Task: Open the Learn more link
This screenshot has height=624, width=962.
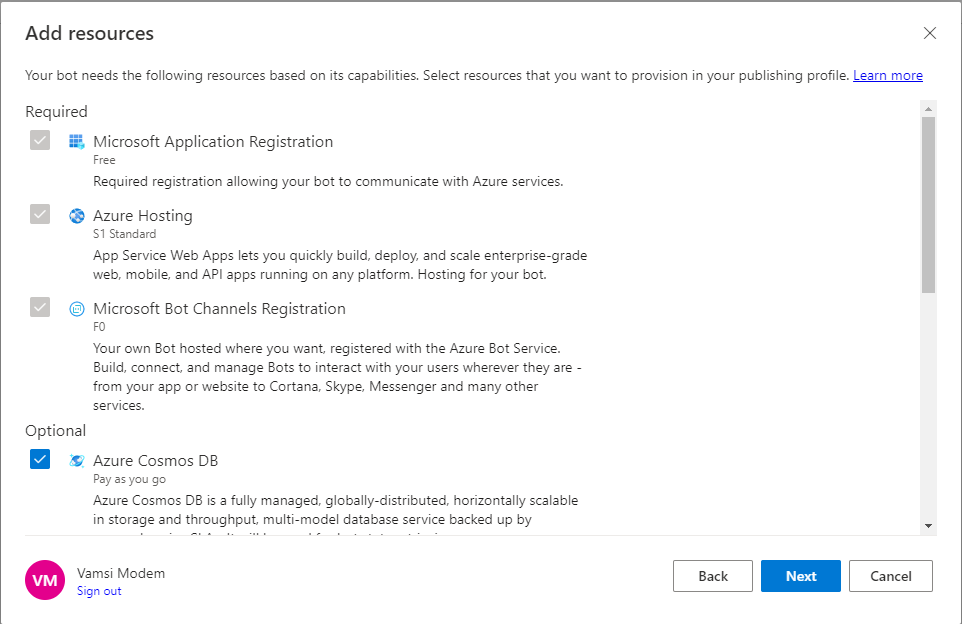Action: pyautogui.click(x=888, y=75)
